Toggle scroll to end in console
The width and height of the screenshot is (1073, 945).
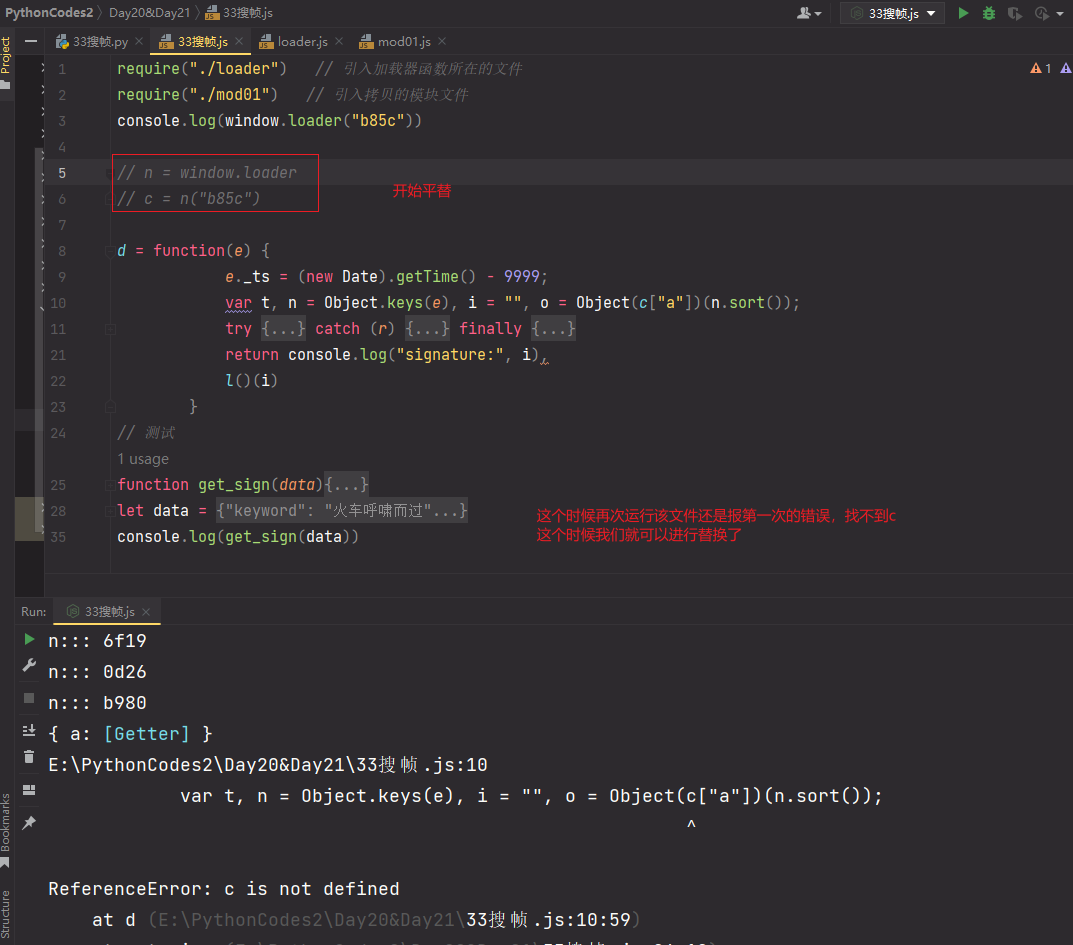[x=29, y=730]
